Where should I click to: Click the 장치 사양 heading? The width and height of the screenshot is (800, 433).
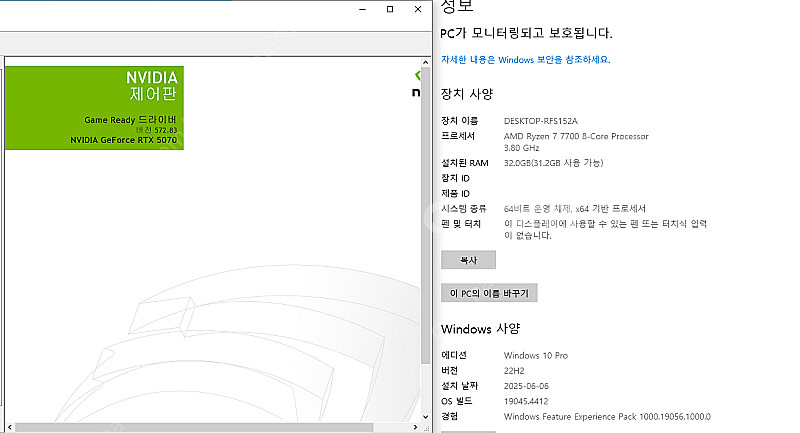tap(467, 94)
